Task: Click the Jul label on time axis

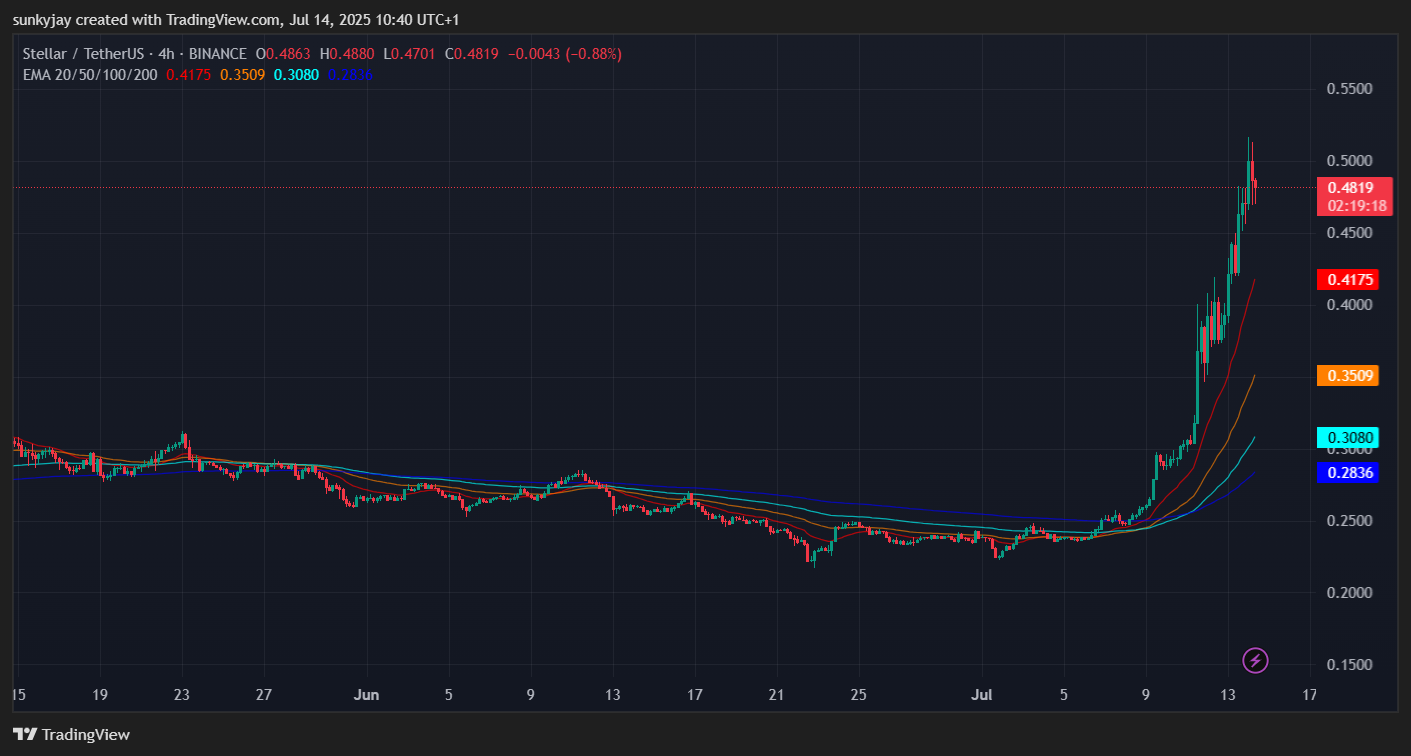Action: [x=982, y=694]
